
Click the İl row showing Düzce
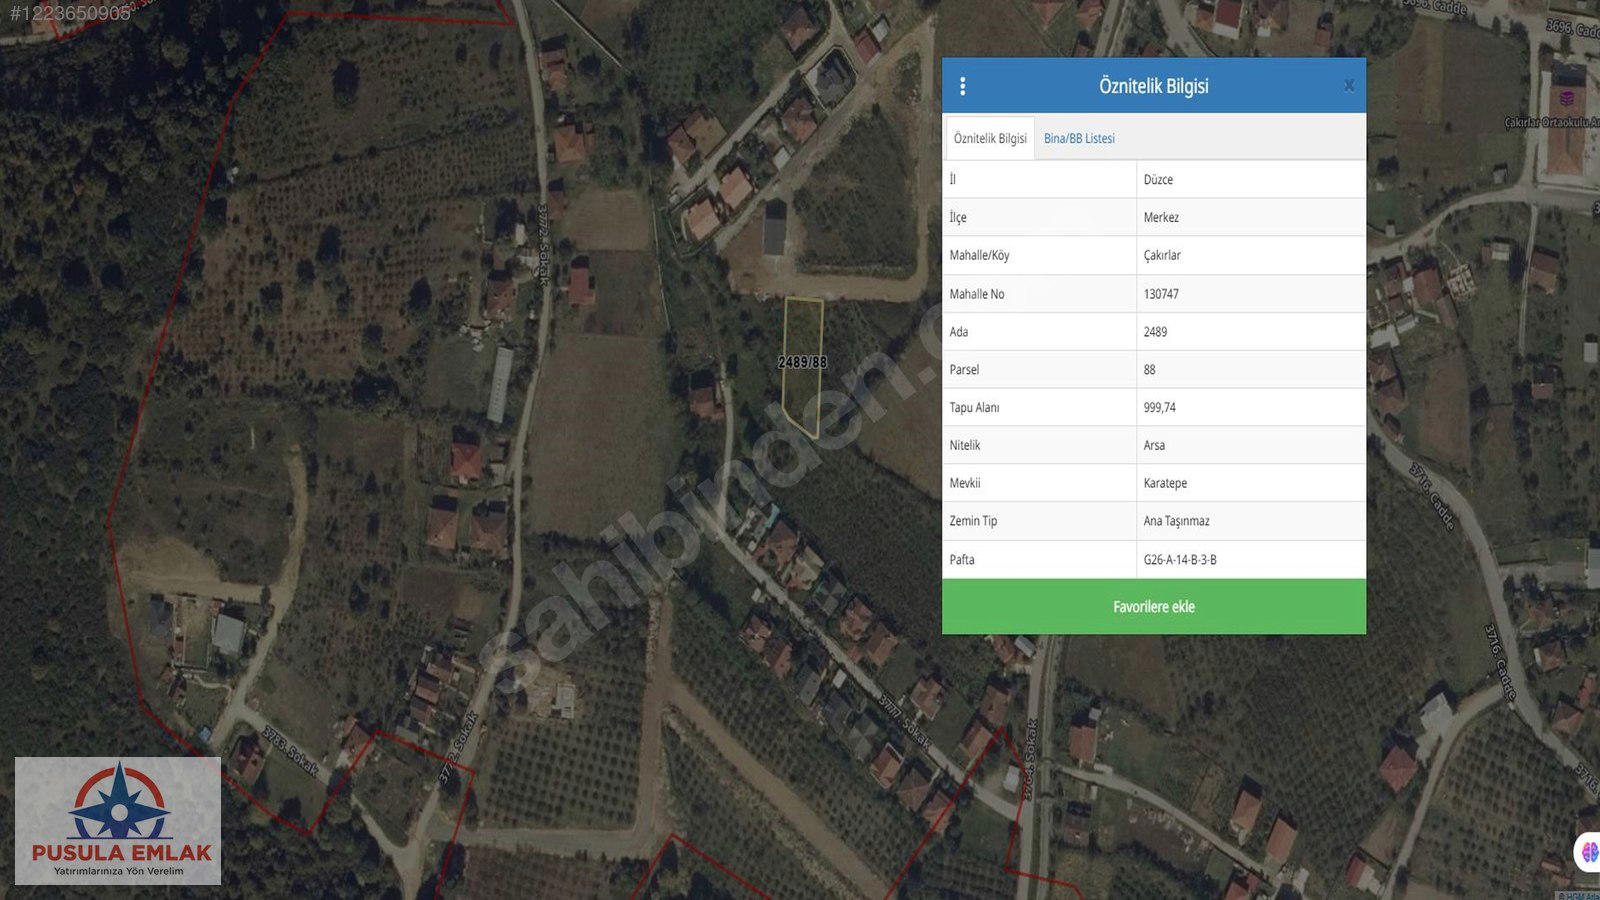pyautogui.click(x=1158, y=180)
